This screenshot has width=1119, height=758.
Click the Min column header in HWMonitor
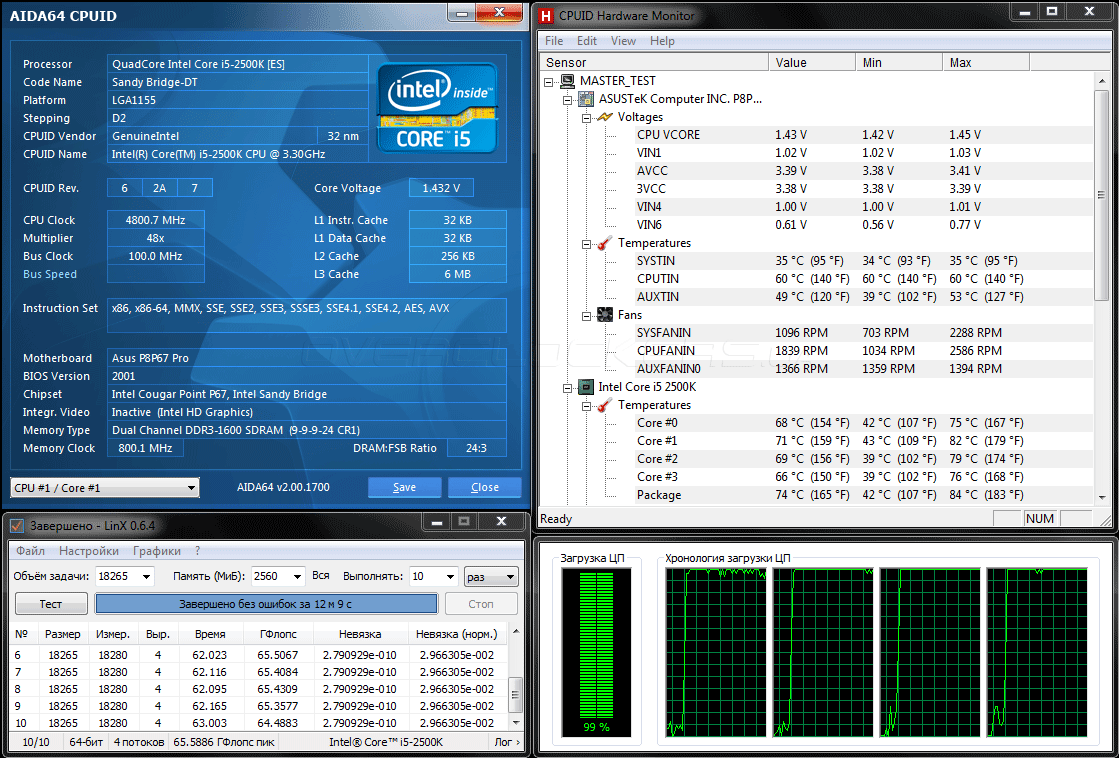point(899,63)
